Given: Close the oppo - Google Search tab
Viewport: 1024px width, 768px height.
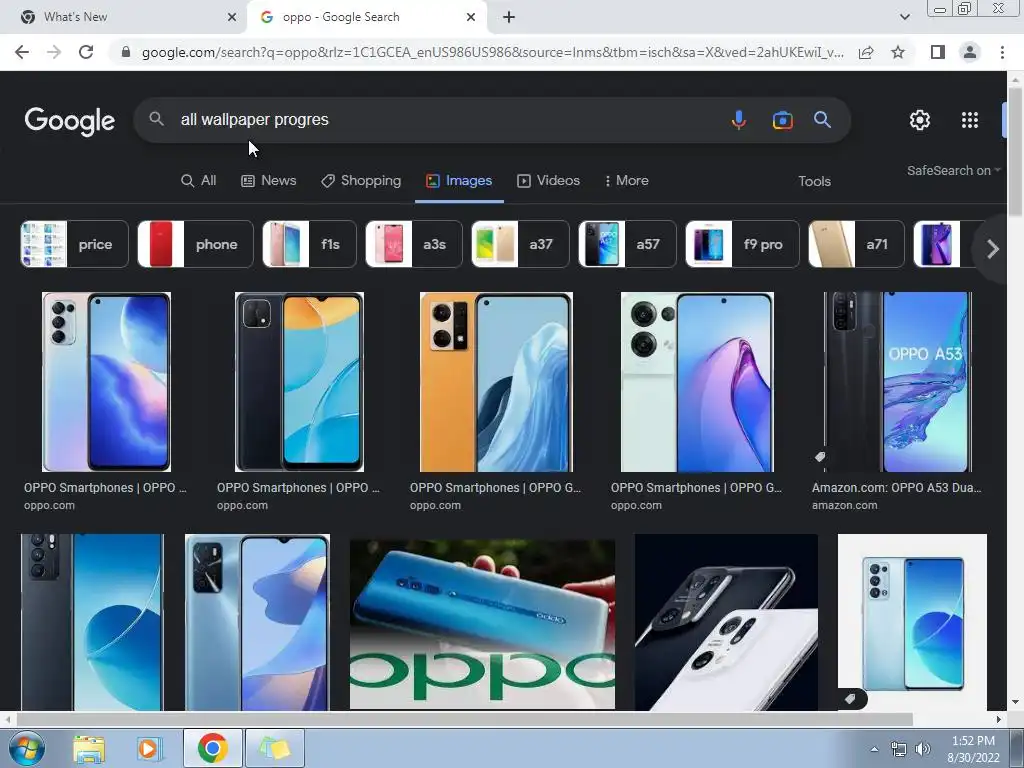Looking at the screenshot, I should click(471, 17).
